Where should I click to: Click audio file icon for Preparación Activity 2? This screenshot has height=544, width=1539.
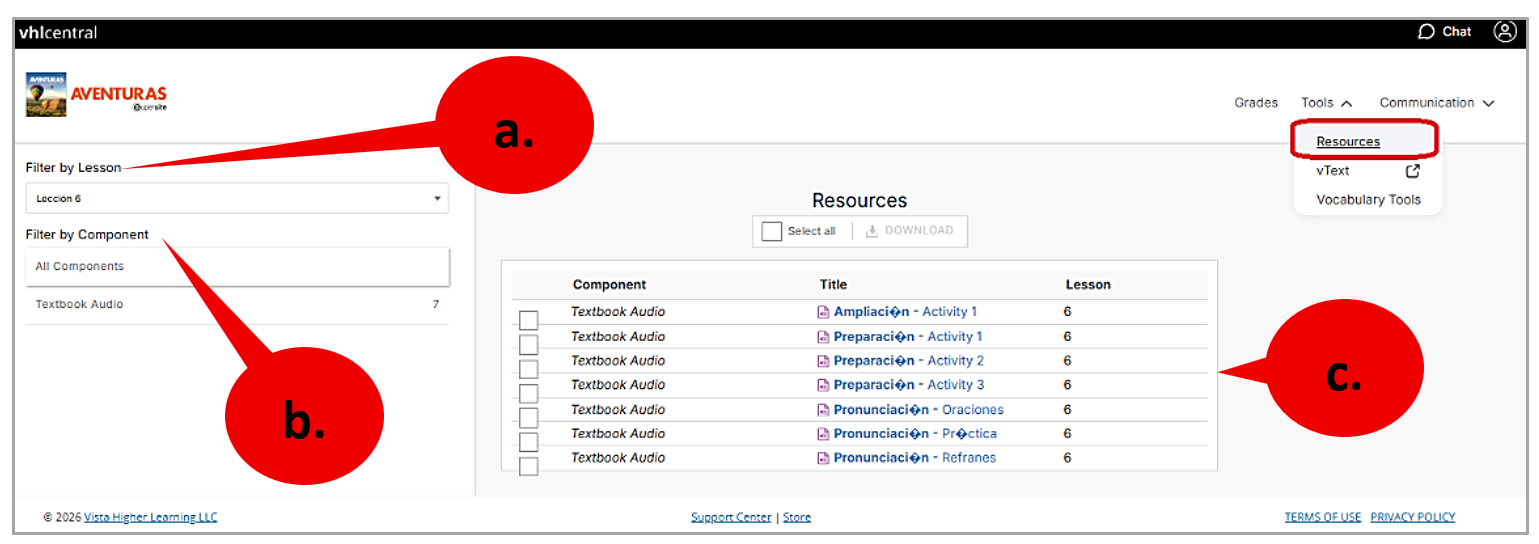[824, 361]
